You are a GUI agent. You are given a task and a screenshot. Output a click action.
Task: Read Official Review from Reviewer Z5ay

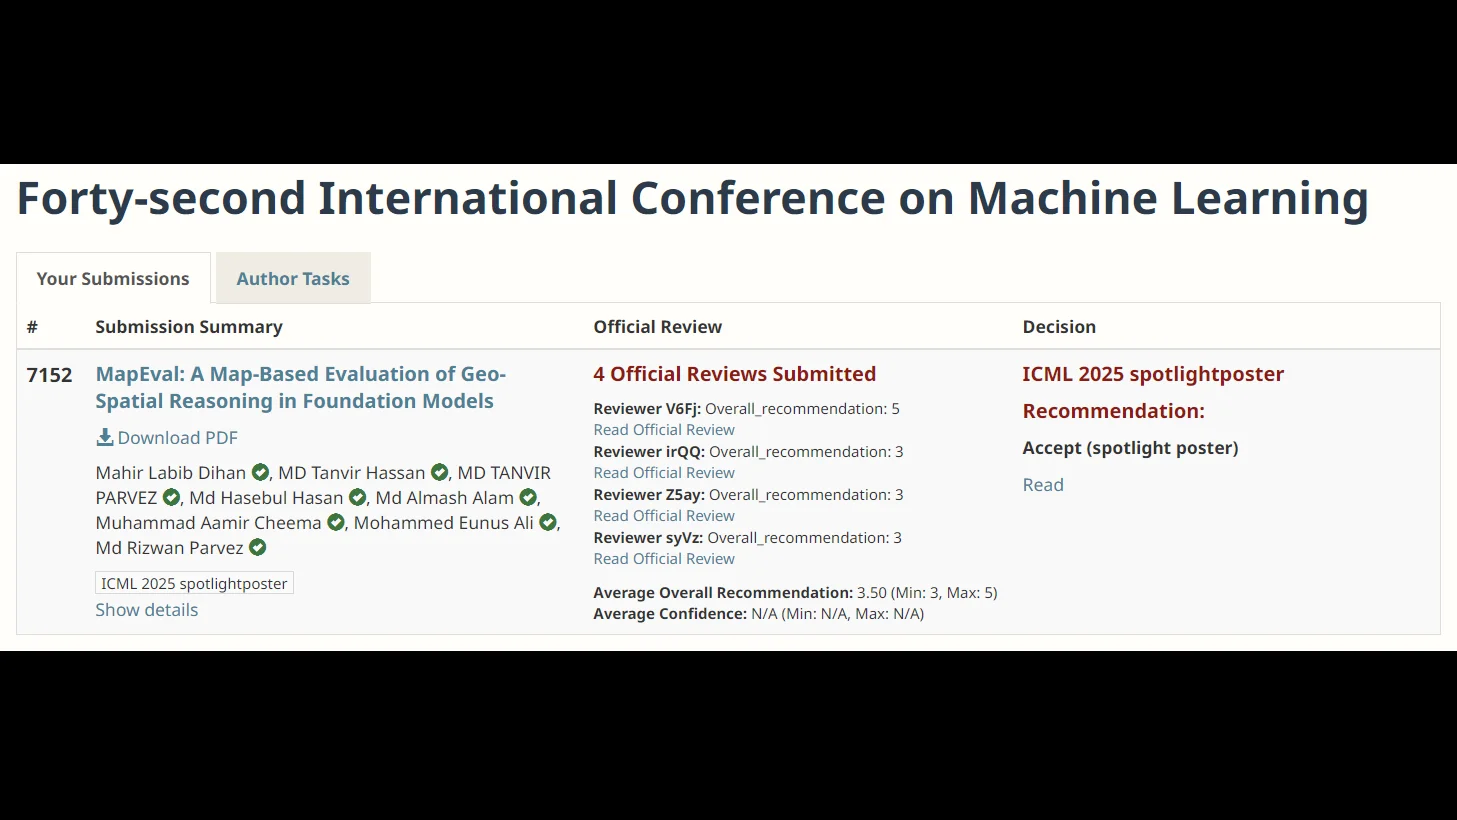(x=664, y=516)
